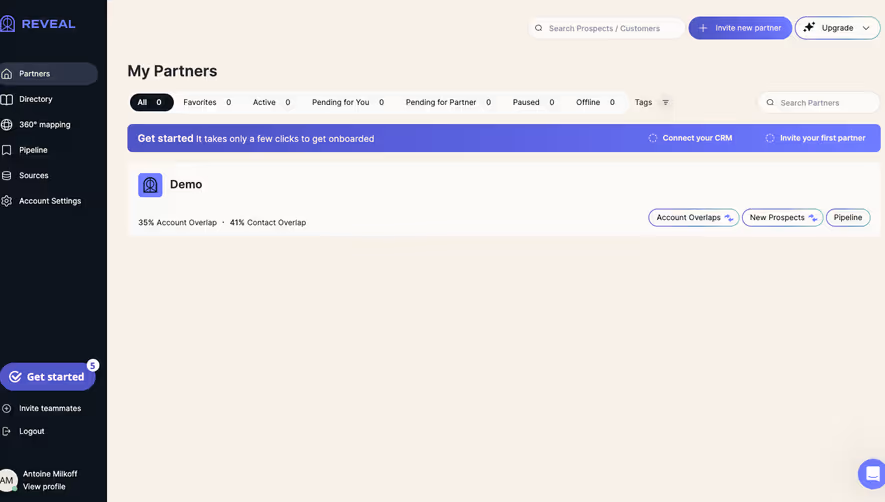Click the 41% Contact Overlap text
Viewport: 885px width, 502px height.
click(268, 222)
